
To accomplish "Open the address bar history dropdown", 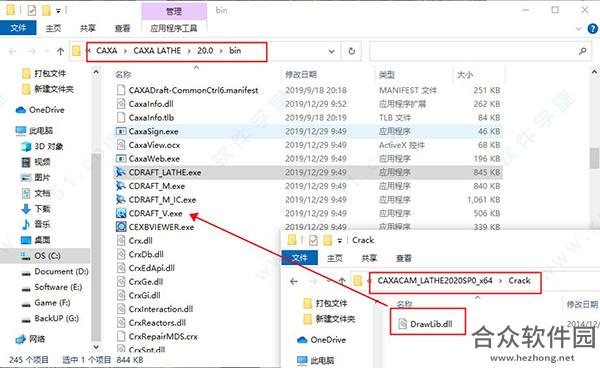I will click(331, 51).
